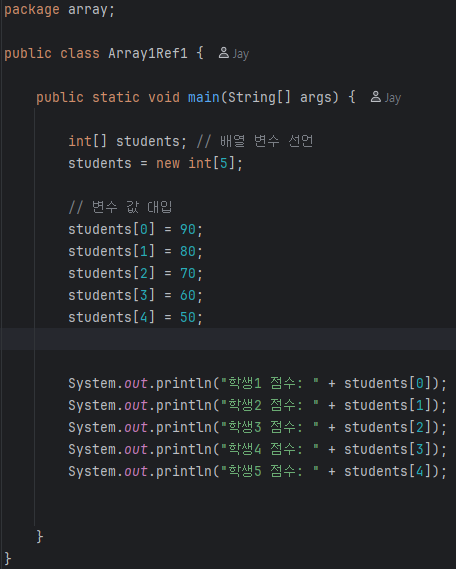Click the string "학생2 점수: " in println
Screen dimensions: 456x569
pyautogui.click(x=270, y=405)
